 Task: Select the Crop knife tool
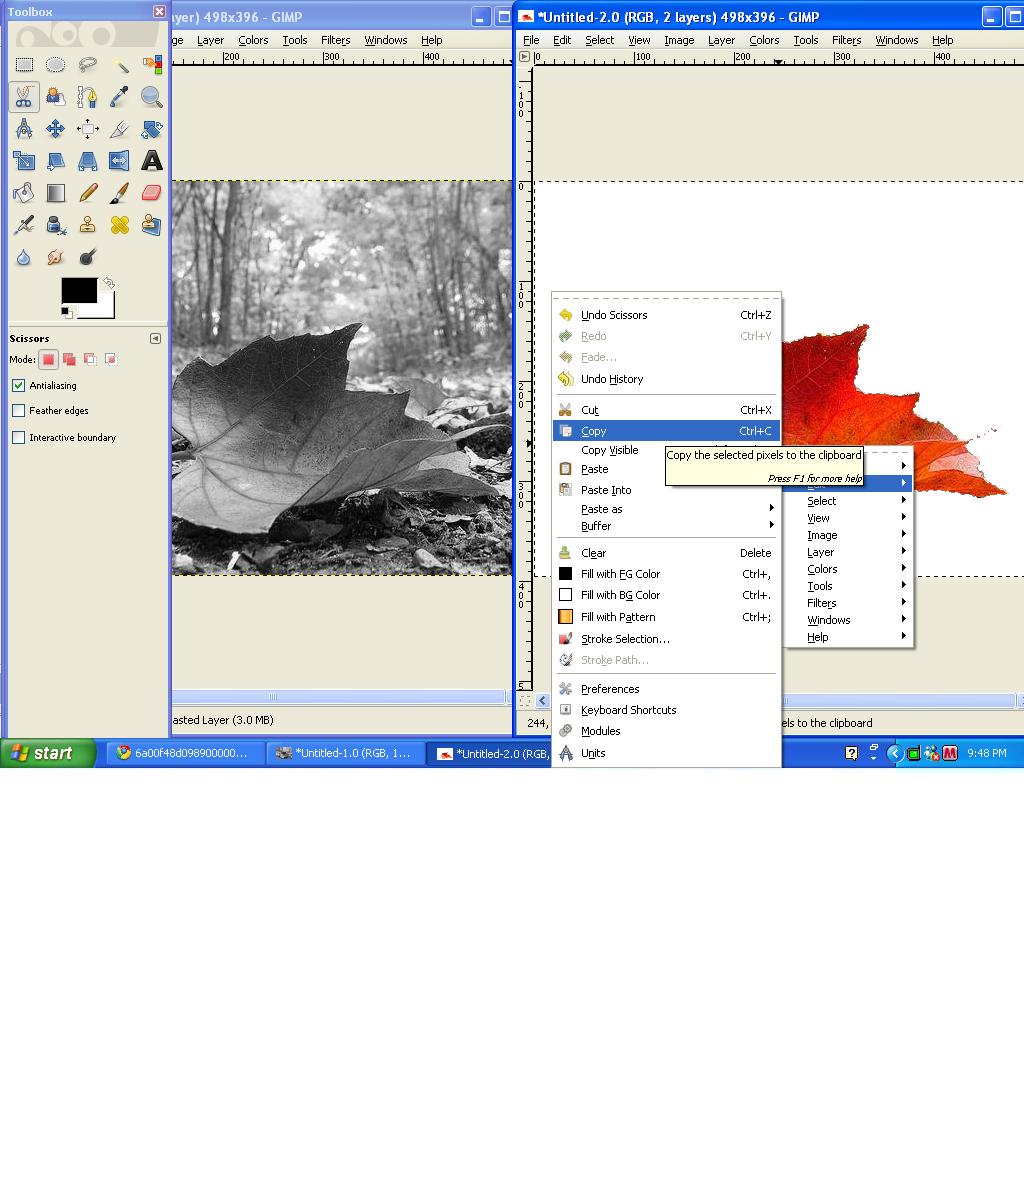point(120,129)
